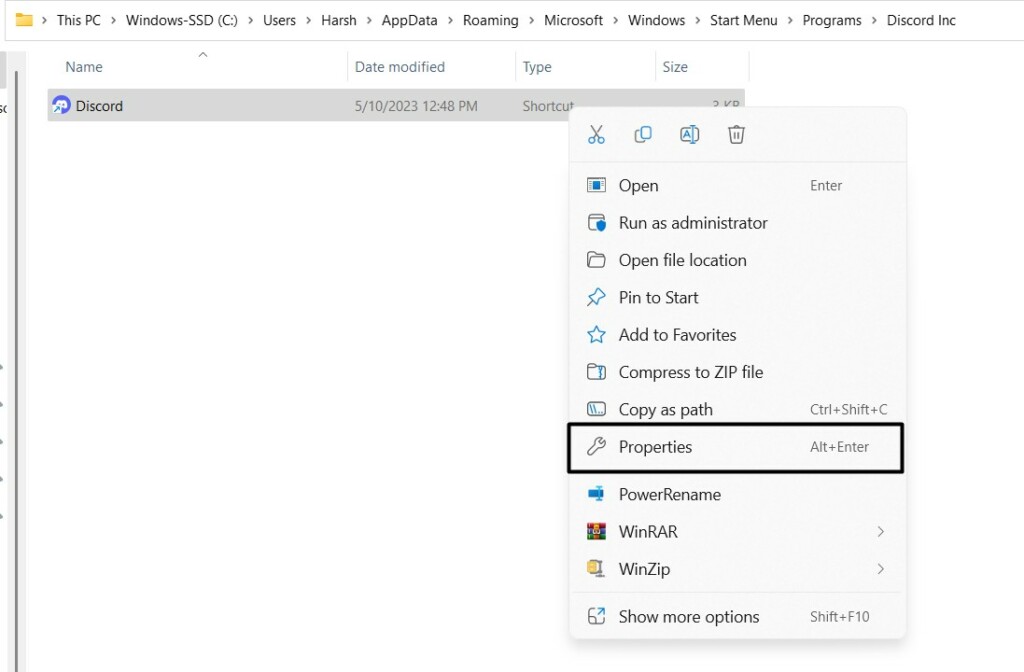
Task: Click Open file location
Action: [x=682, y=260]
